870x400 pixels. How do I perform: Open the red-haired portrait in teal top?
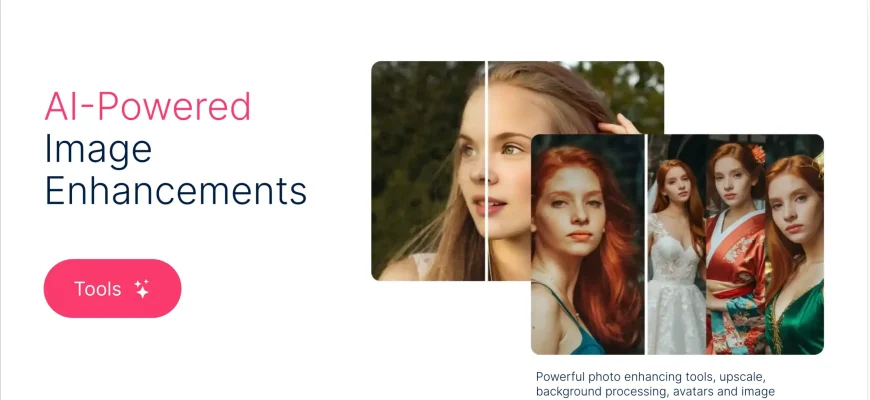pos(588,244)
